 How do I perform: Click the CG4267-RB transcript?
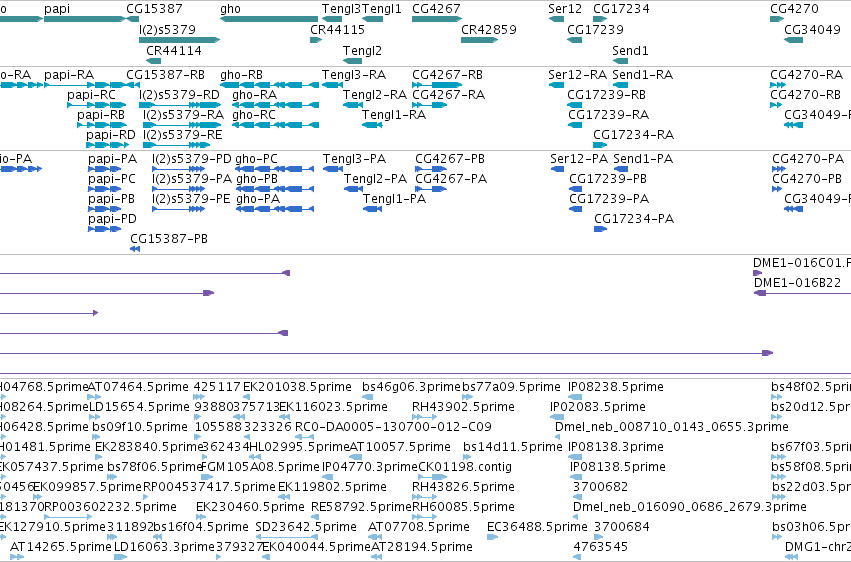437,85
